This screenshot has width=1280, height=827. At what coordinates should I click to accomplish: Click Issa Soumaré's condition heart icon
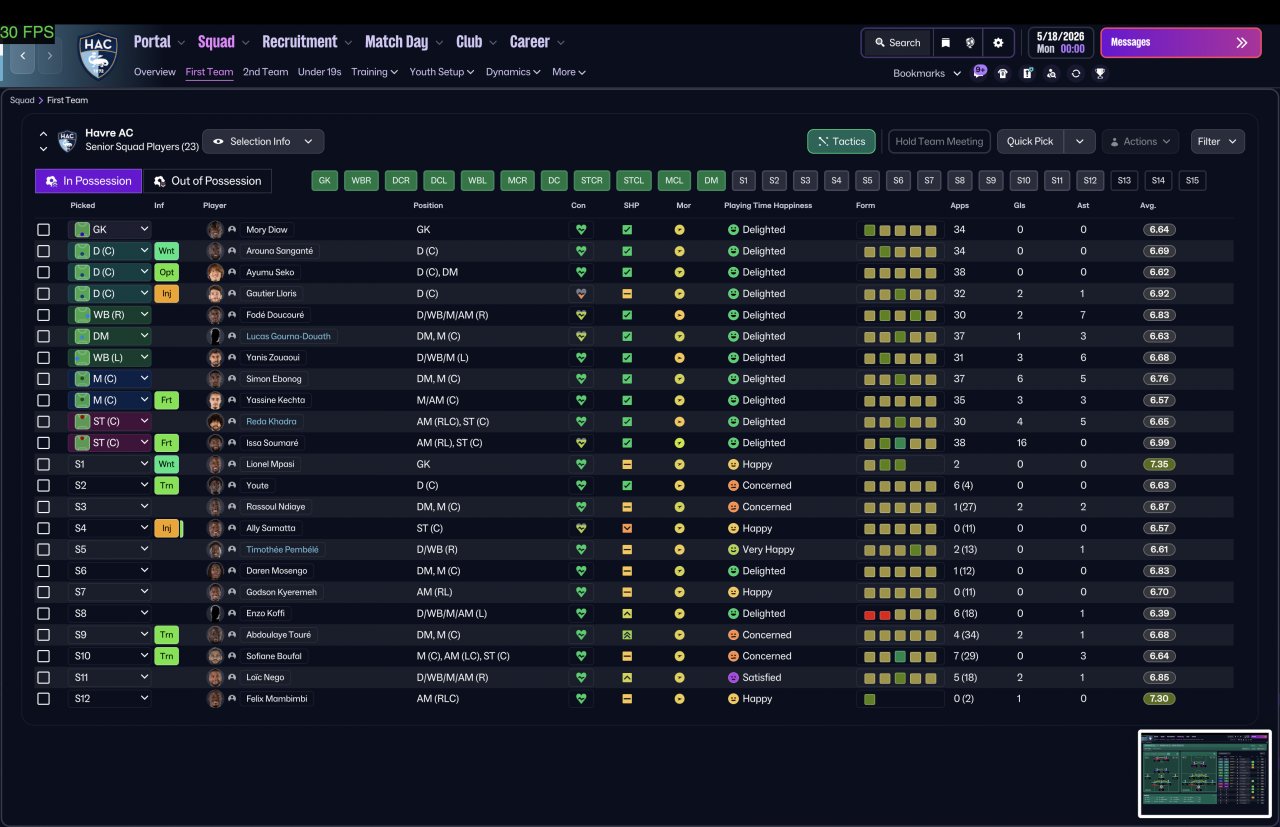tap(580, 443)
